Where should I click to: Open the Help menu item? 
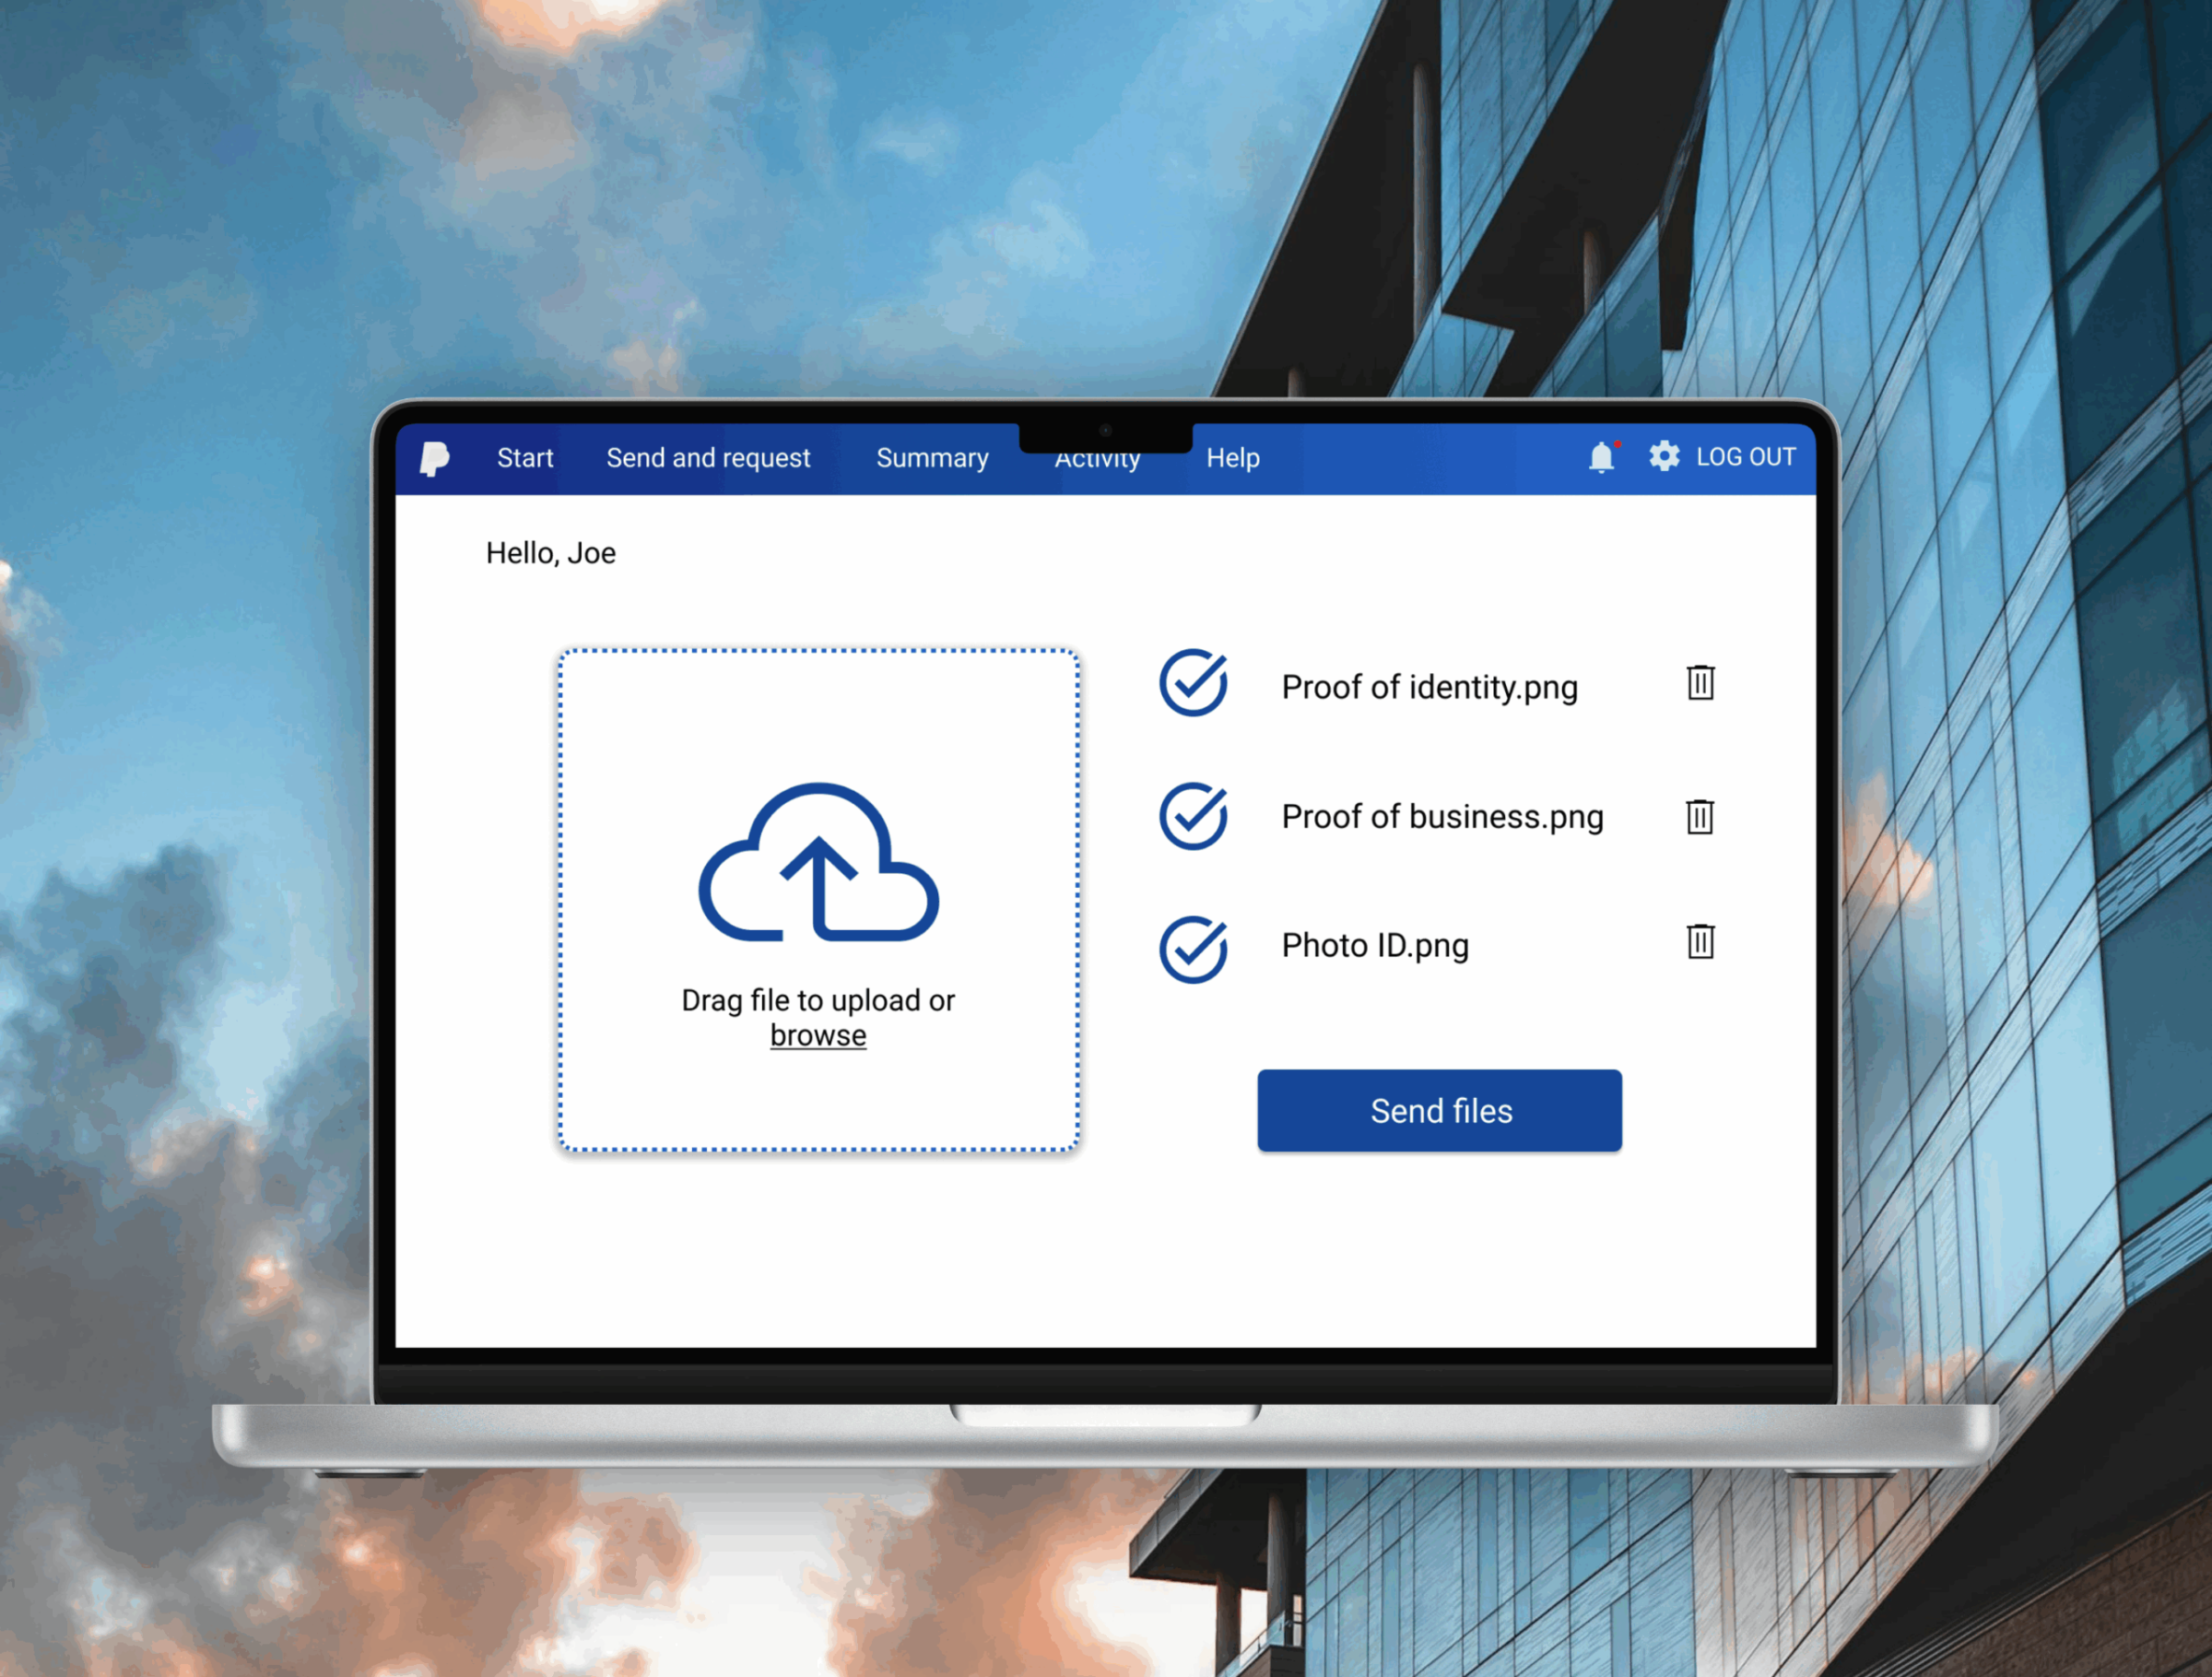tap(1233, 458)
